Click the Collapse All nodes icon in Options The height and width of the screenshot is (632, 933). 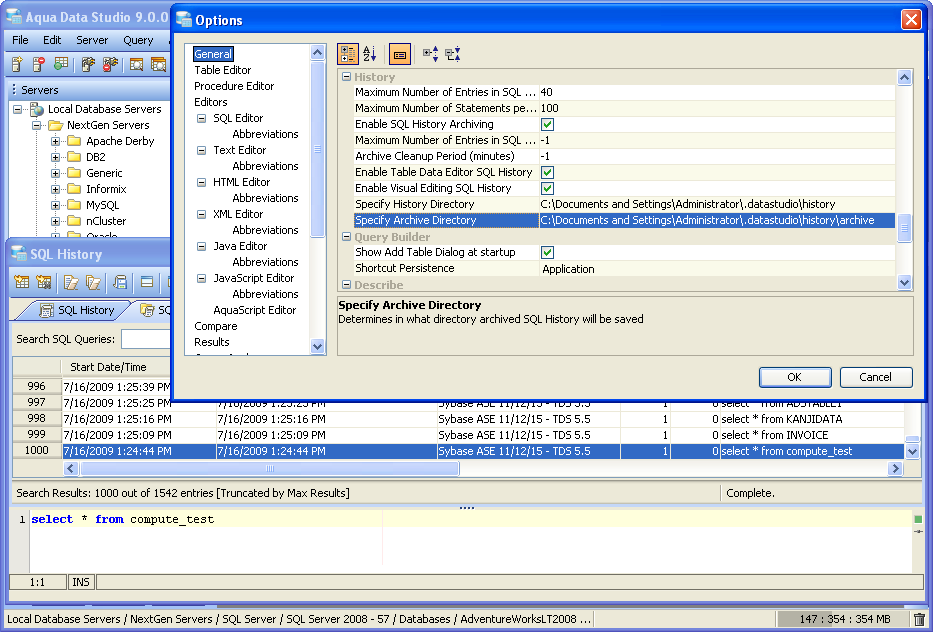pos(453,54)
